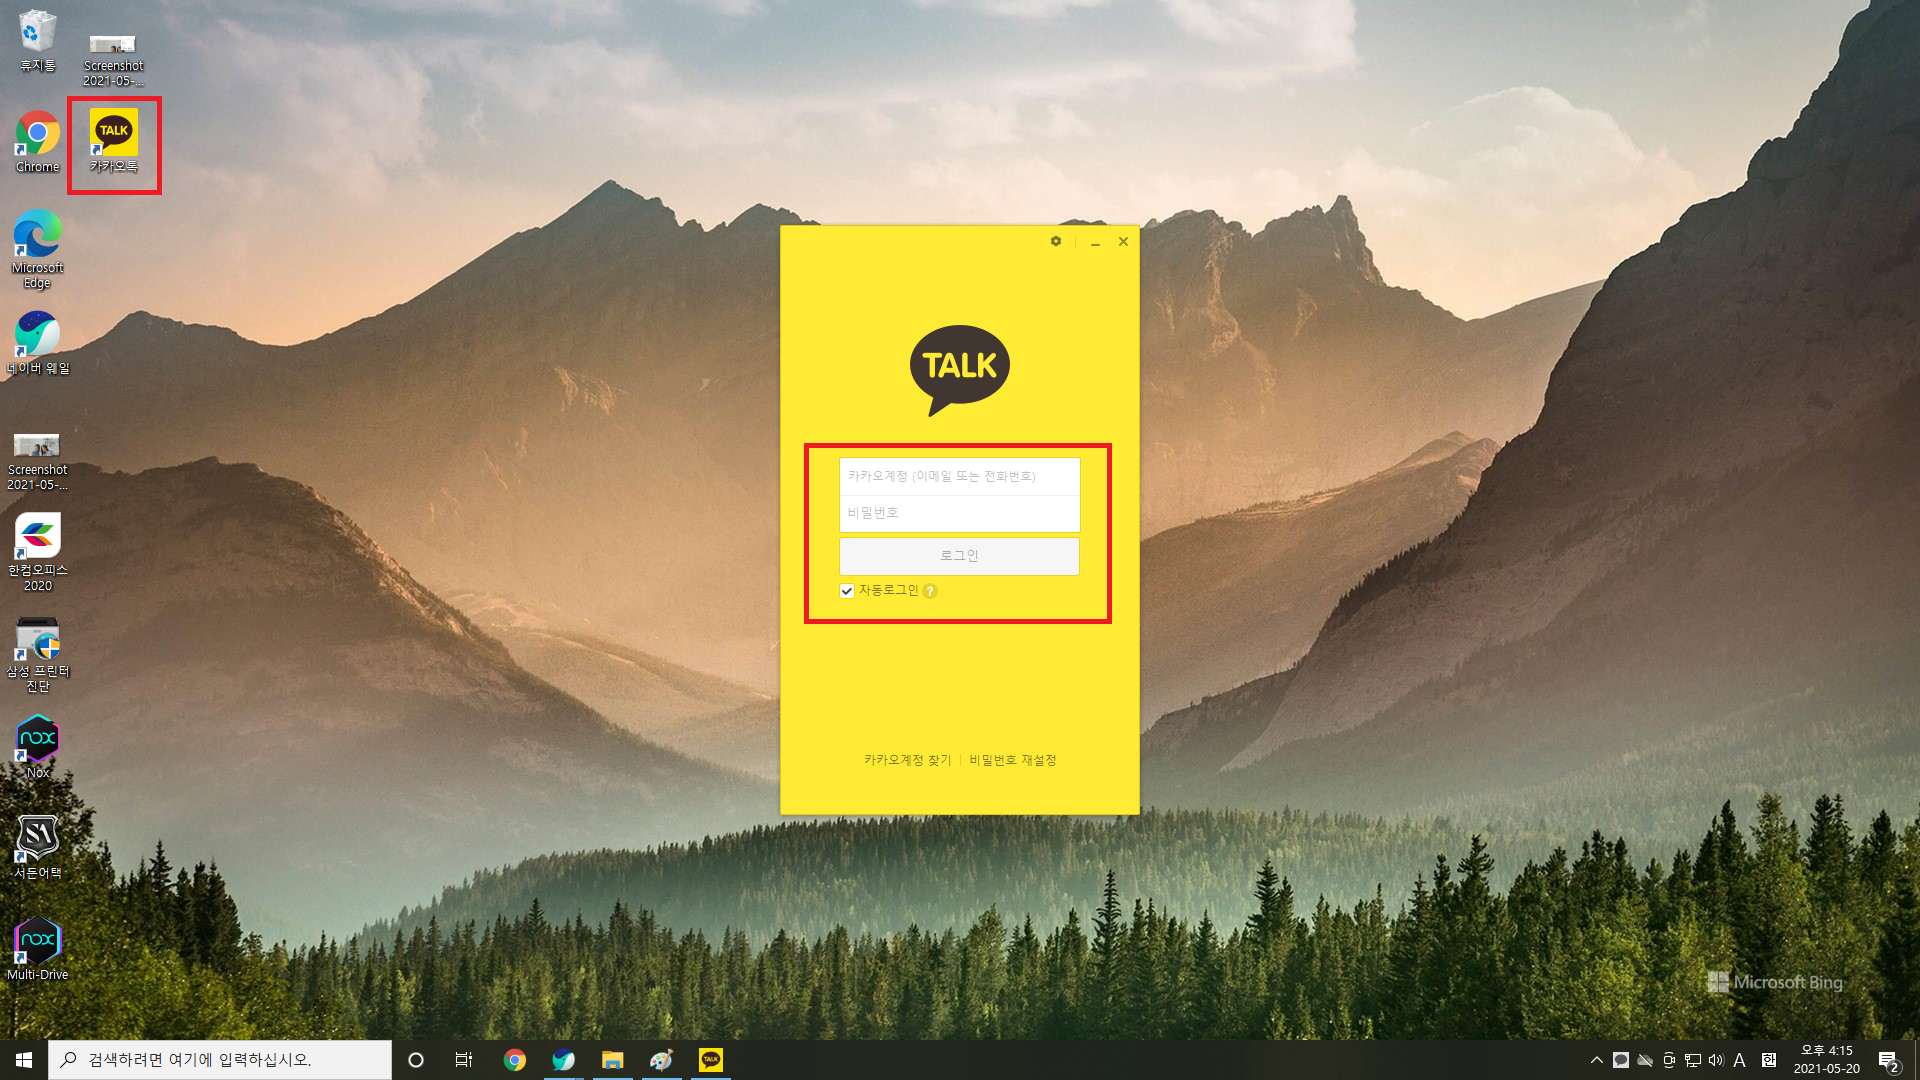This screenshot has width=1920, height=1080.
Task: Open Cortana circle on taskbar
Action: [x=416, y=1060]
